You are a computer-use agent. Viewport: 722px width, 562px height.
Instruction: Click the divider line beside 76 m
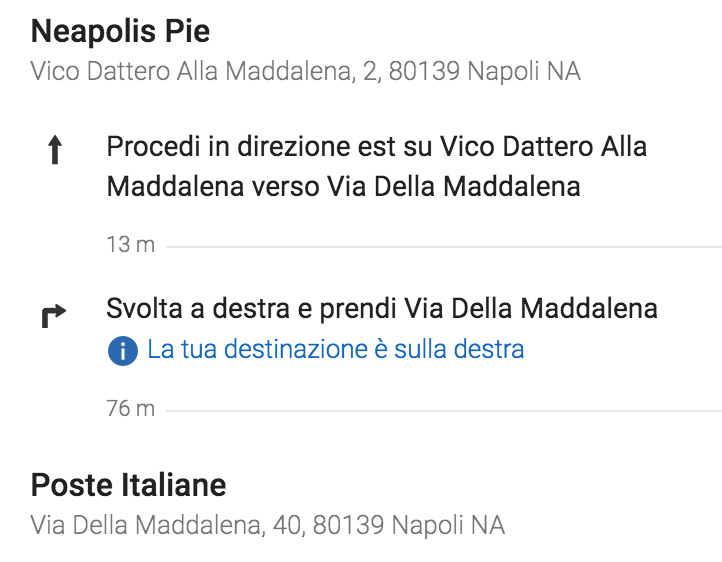[444, 411]
